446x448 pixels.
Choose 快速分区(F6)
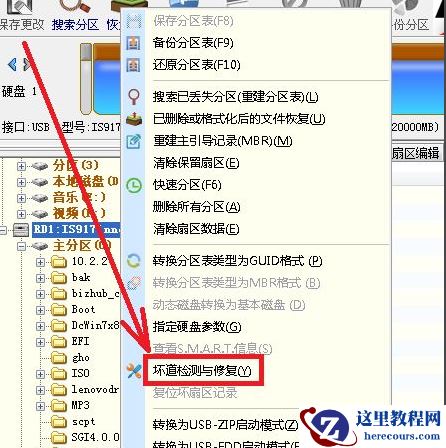[x=187, y=185]
